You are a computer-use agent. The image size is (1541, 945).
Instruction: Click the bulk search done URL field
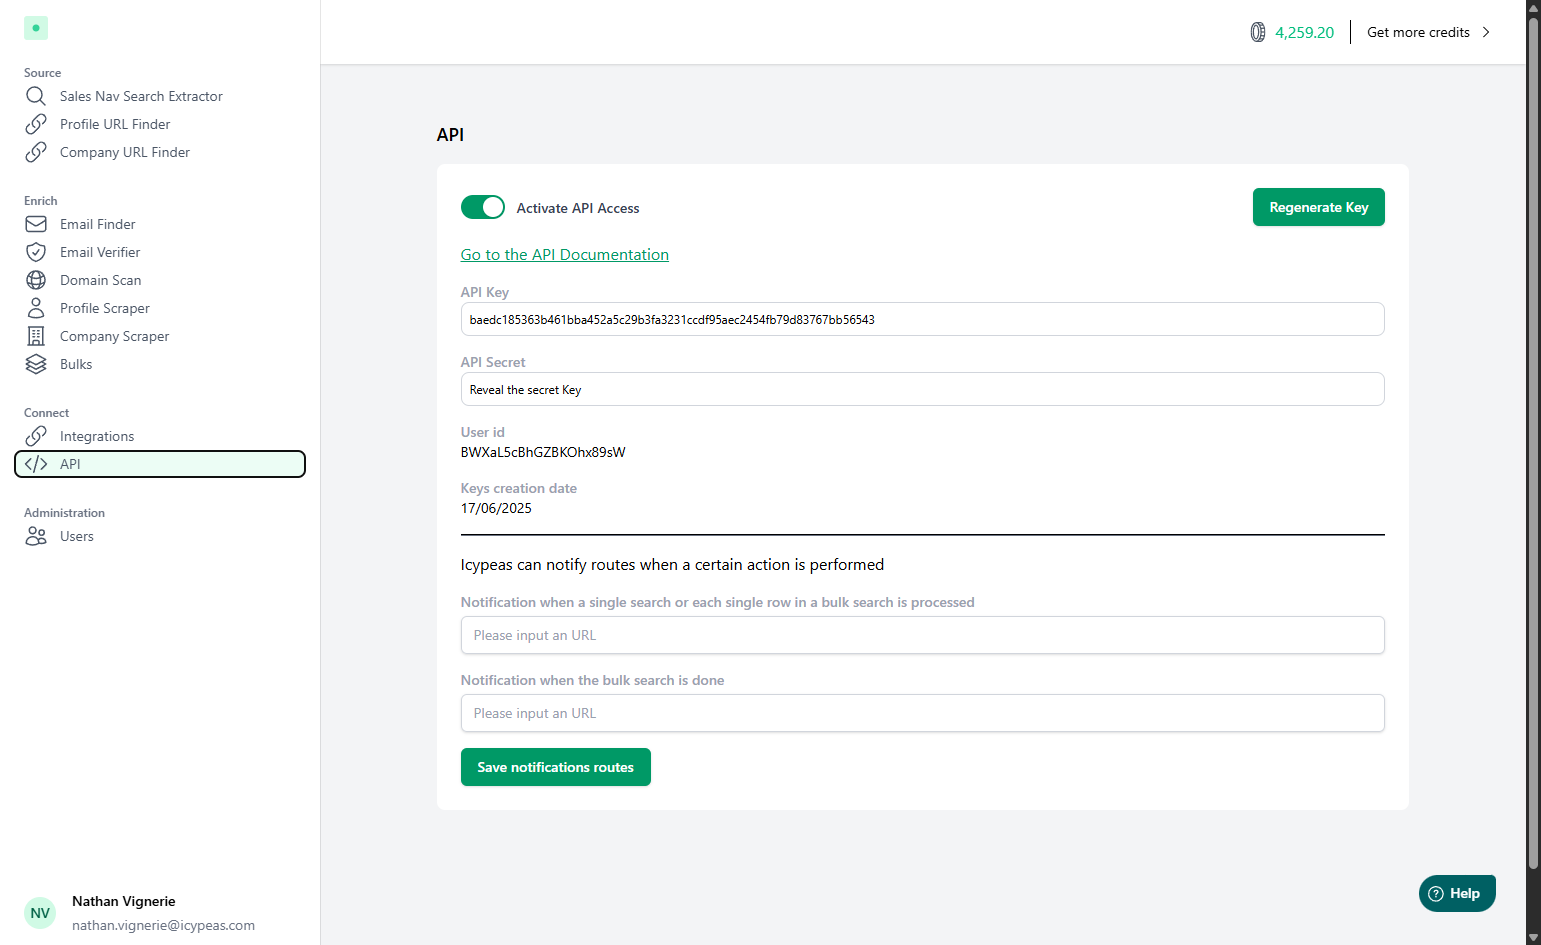922,713
